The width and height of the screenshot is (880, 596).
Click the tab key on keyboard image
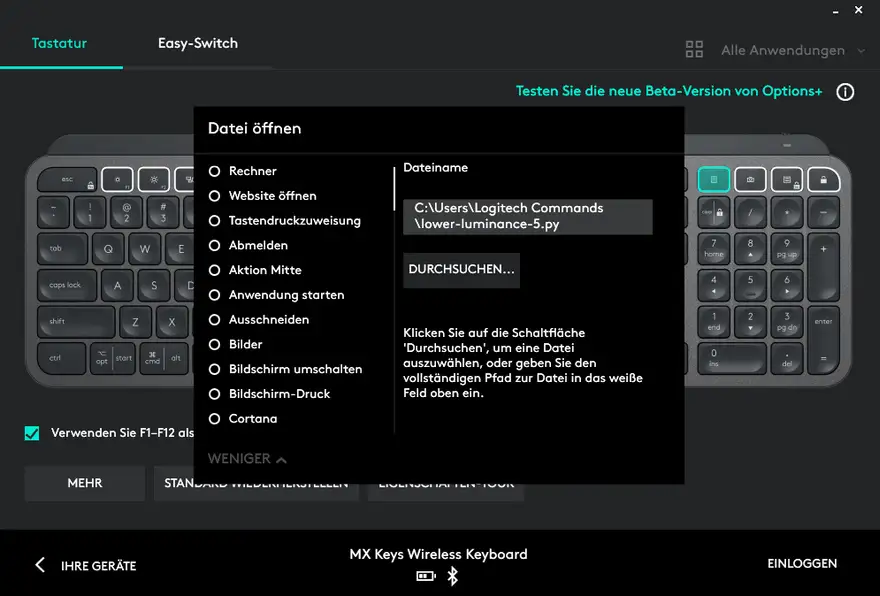[62, 249]
